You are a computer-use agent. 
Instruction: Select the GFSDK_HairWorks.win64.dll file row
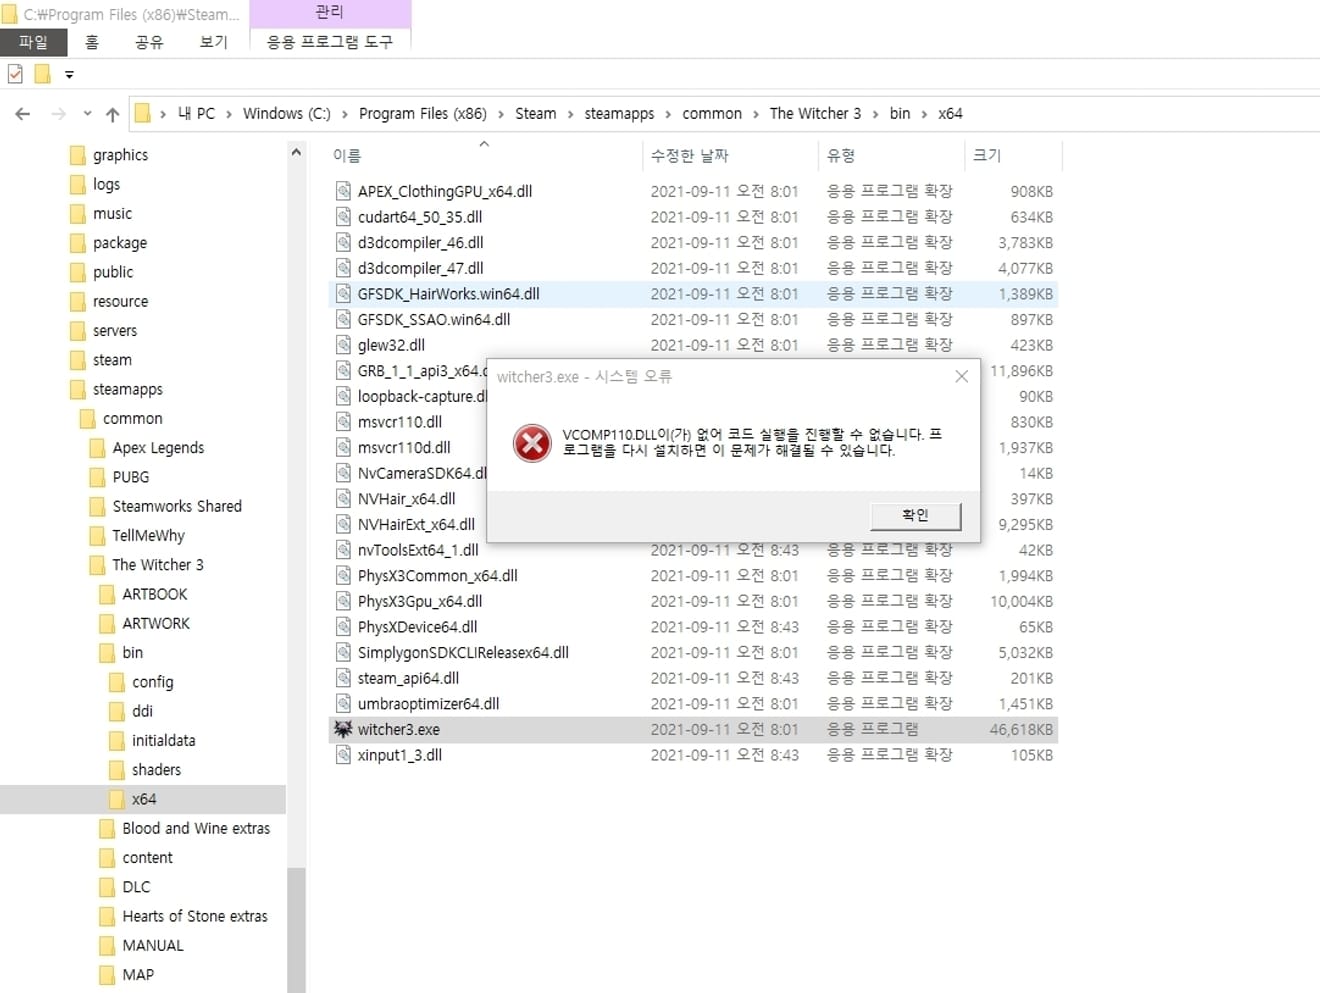tap(693, 294)
